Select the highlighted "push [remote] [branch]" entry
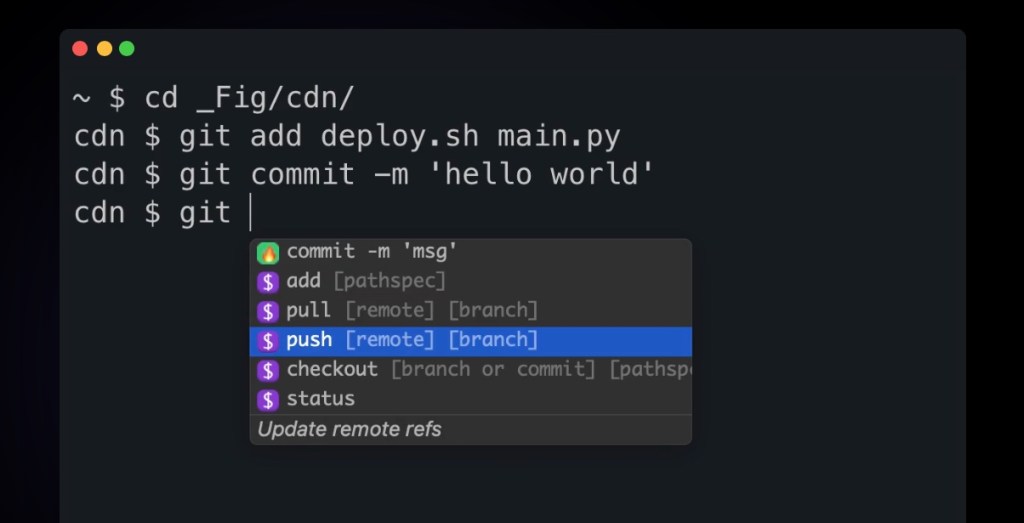1024x523 pixels. pyautogui.click(x=412, y=340)
